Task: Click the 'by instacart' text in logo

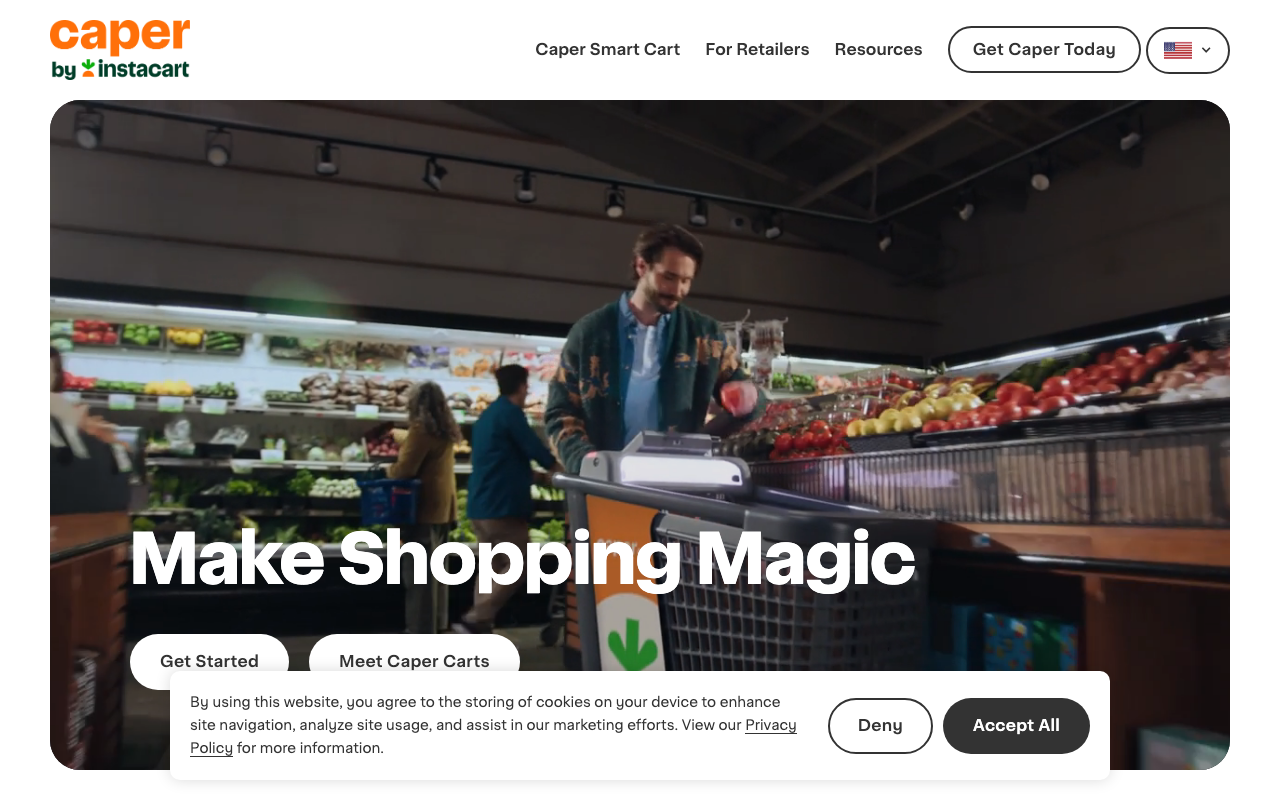Action: pyautogui.click(x=120, y=69)
